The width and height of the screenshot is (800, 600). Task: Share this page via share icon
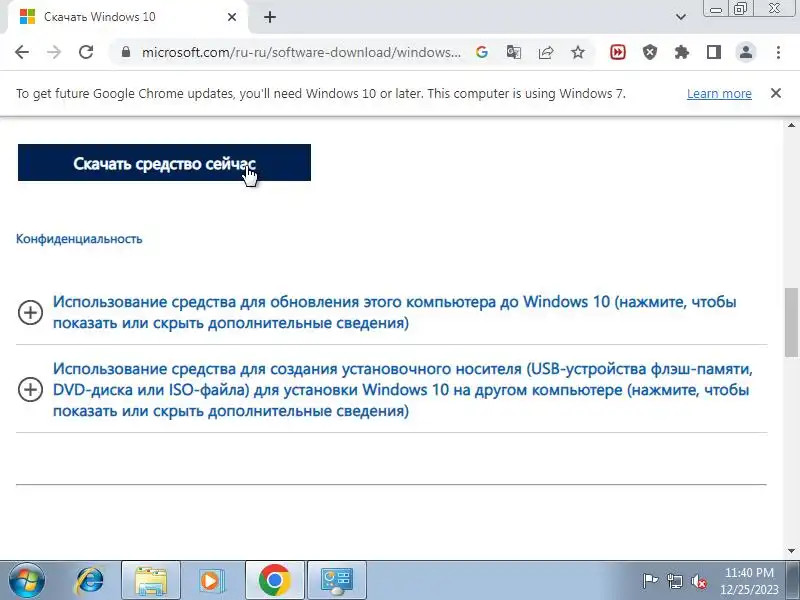pyautogui.click(x=546, y=52)
